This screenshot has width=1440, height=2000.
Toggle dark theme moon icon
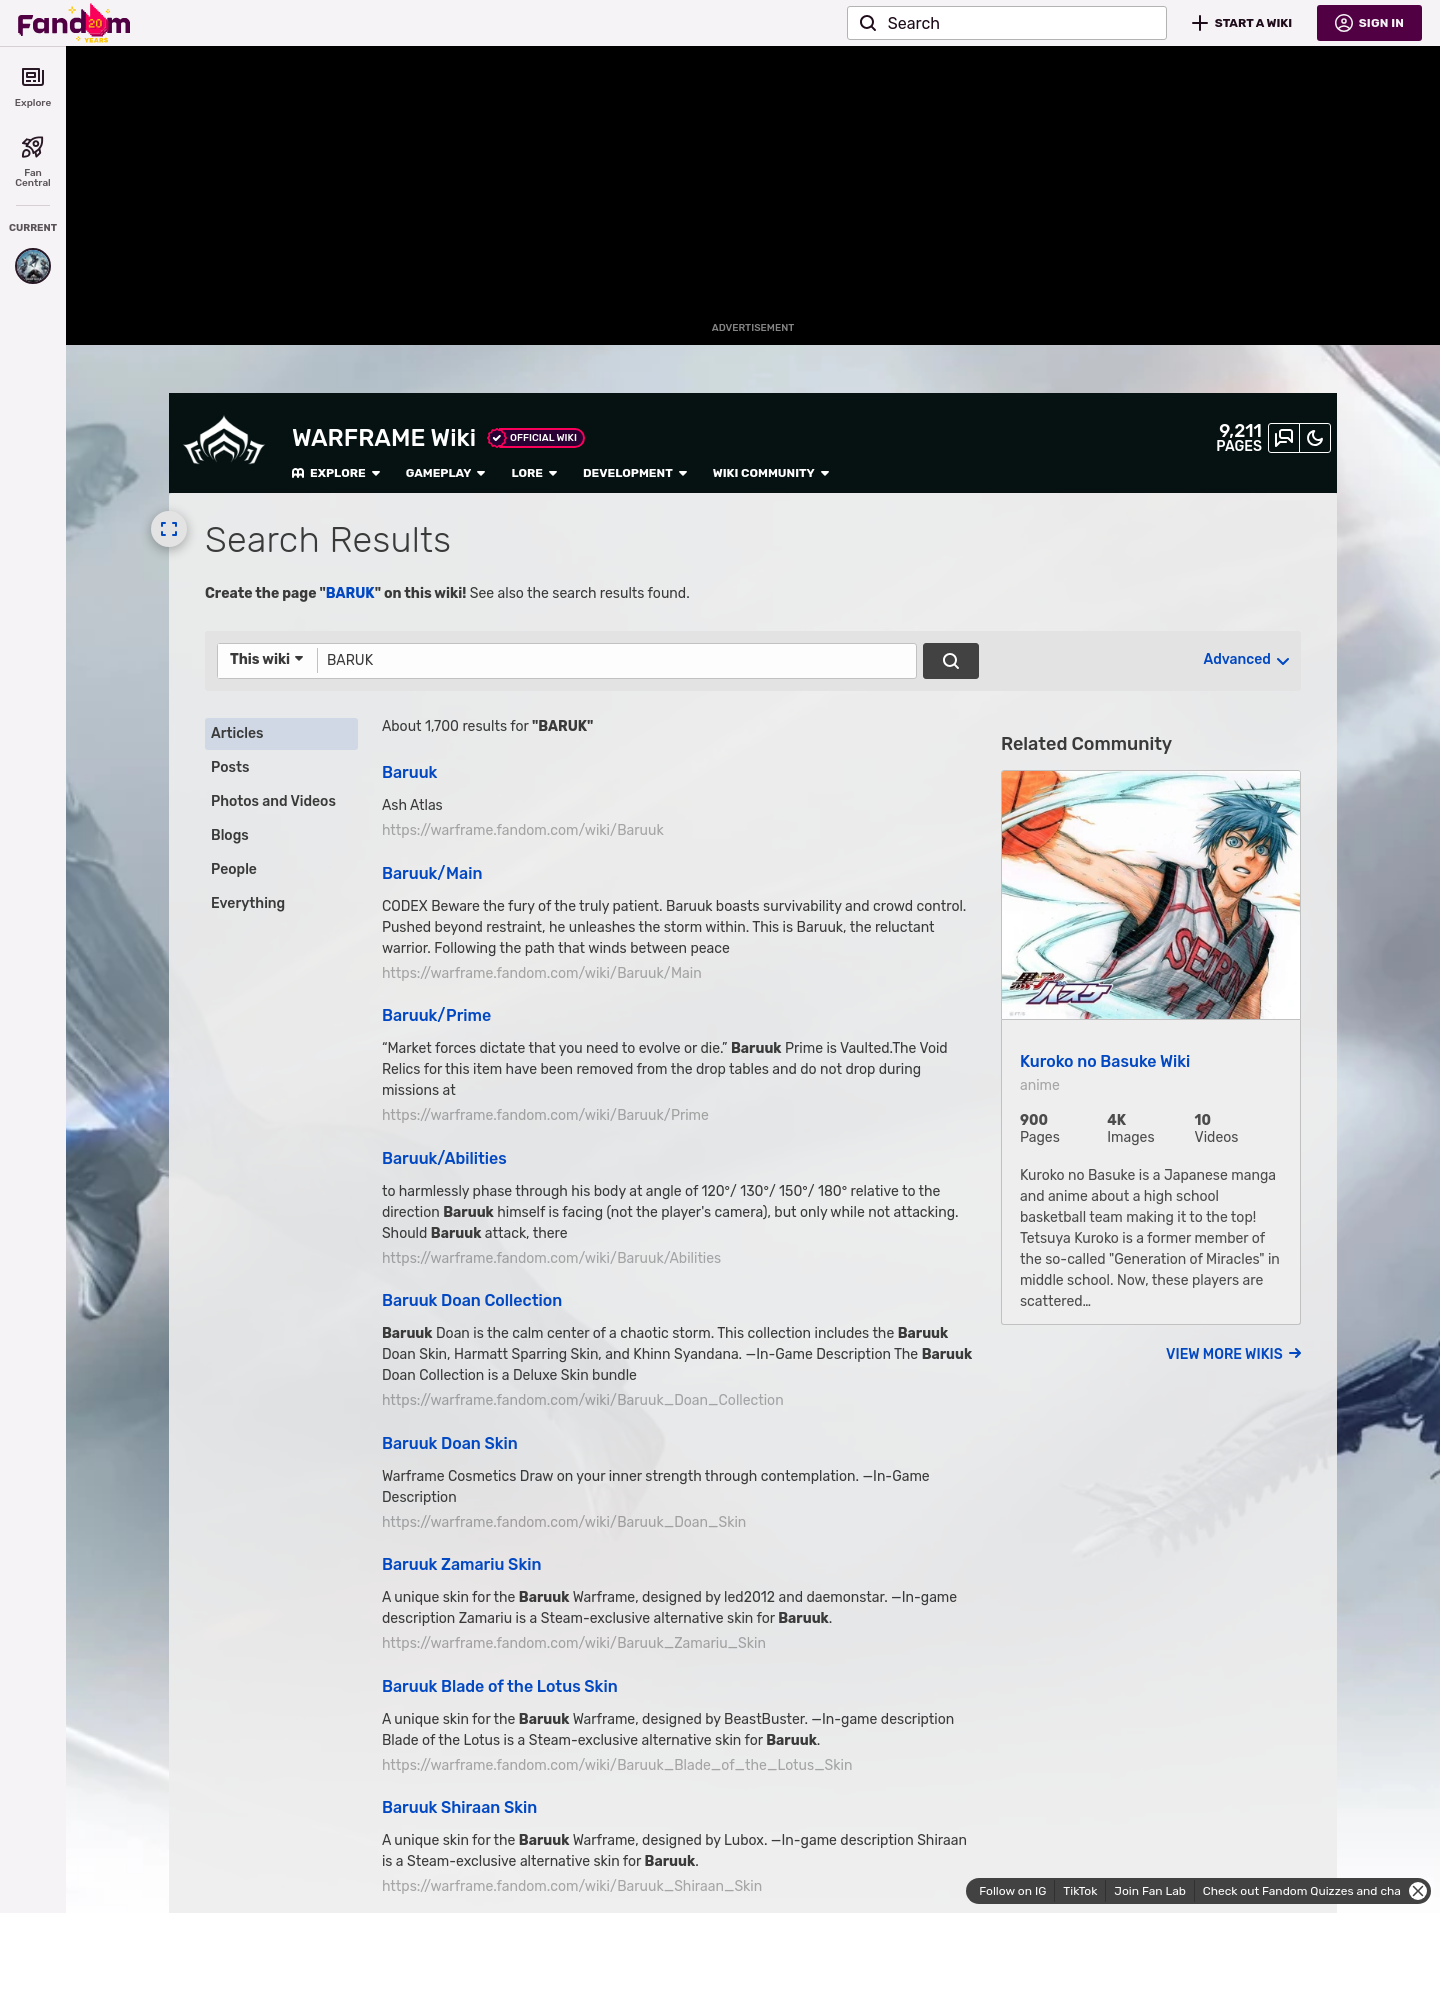click(1315, 438)
